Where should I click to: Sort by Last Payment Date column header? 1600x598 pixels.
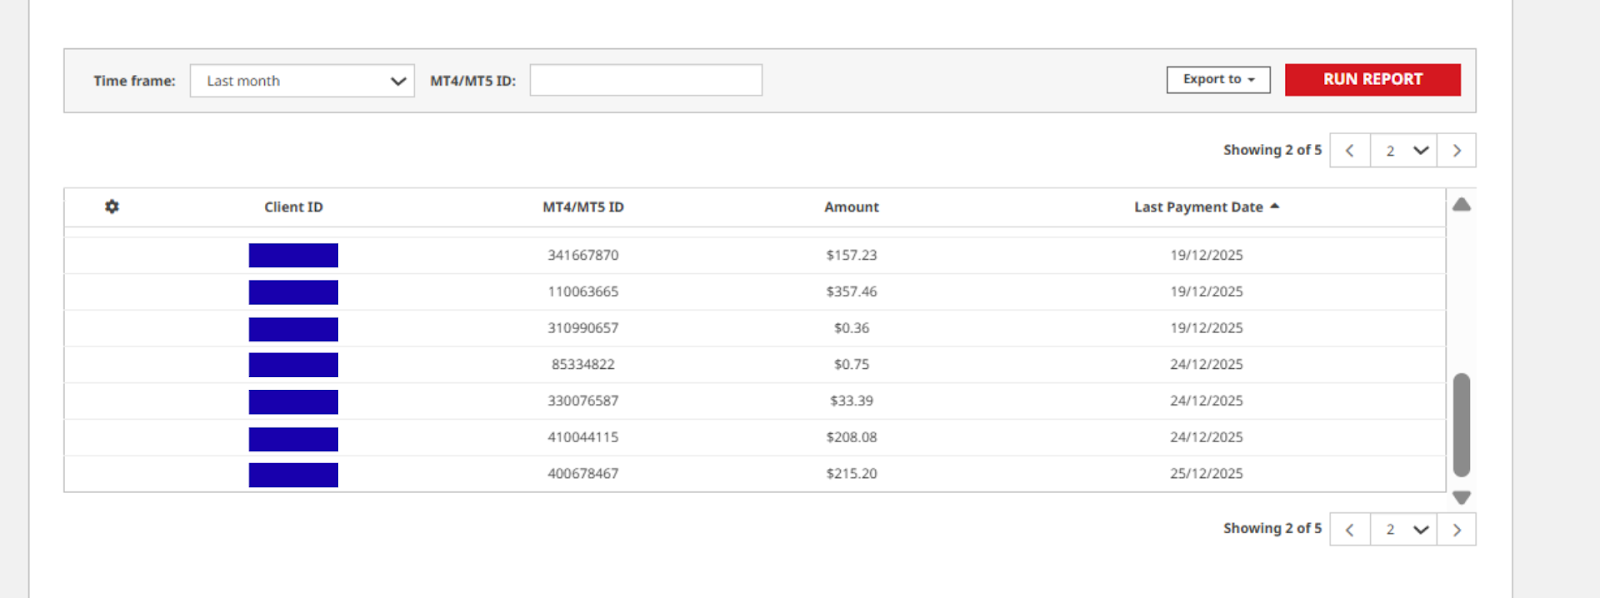(1198, 207)
